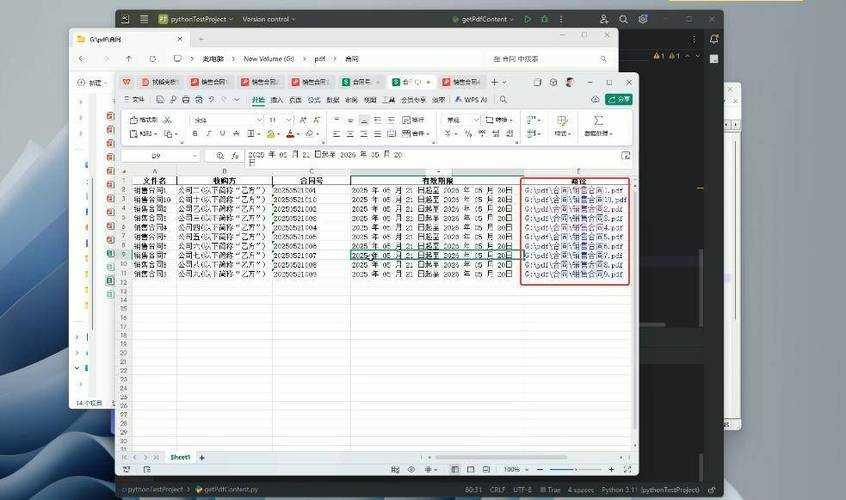Add a new WPS document tab

coord(494,82)
